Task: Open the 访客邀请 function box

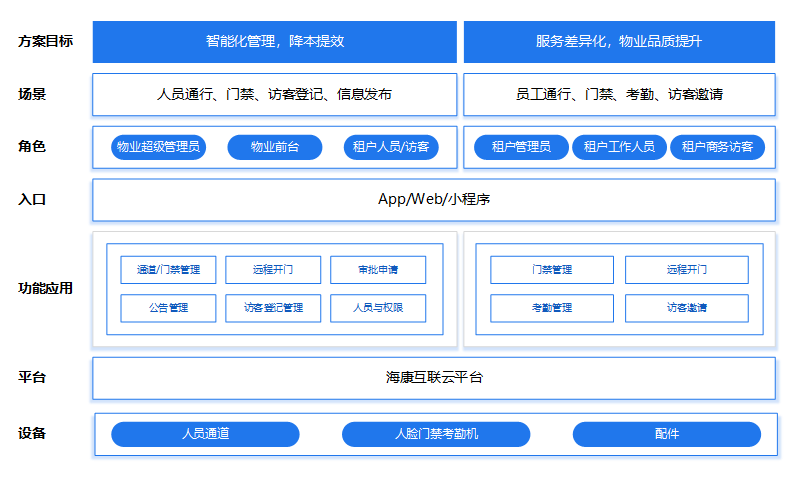Action: pyautogui.click(x=686, y=308)
